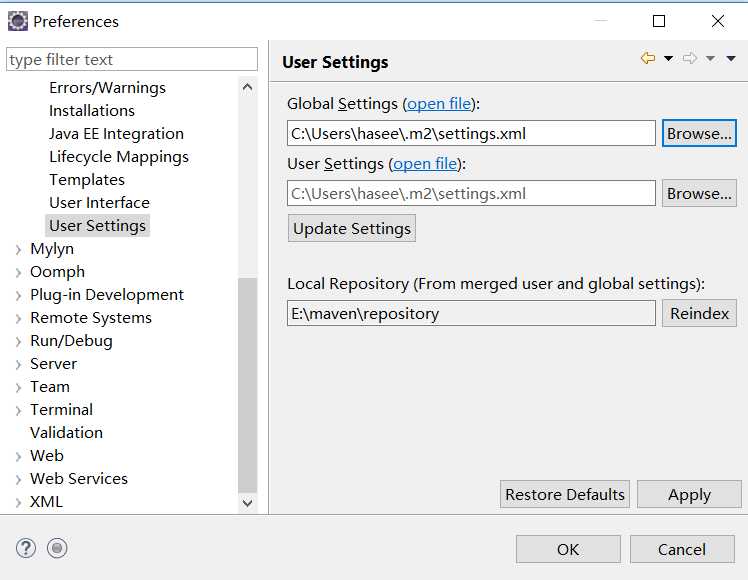
Task: Open file link for Global Settings
Action: pyautogui.click(x=439, y=104)
